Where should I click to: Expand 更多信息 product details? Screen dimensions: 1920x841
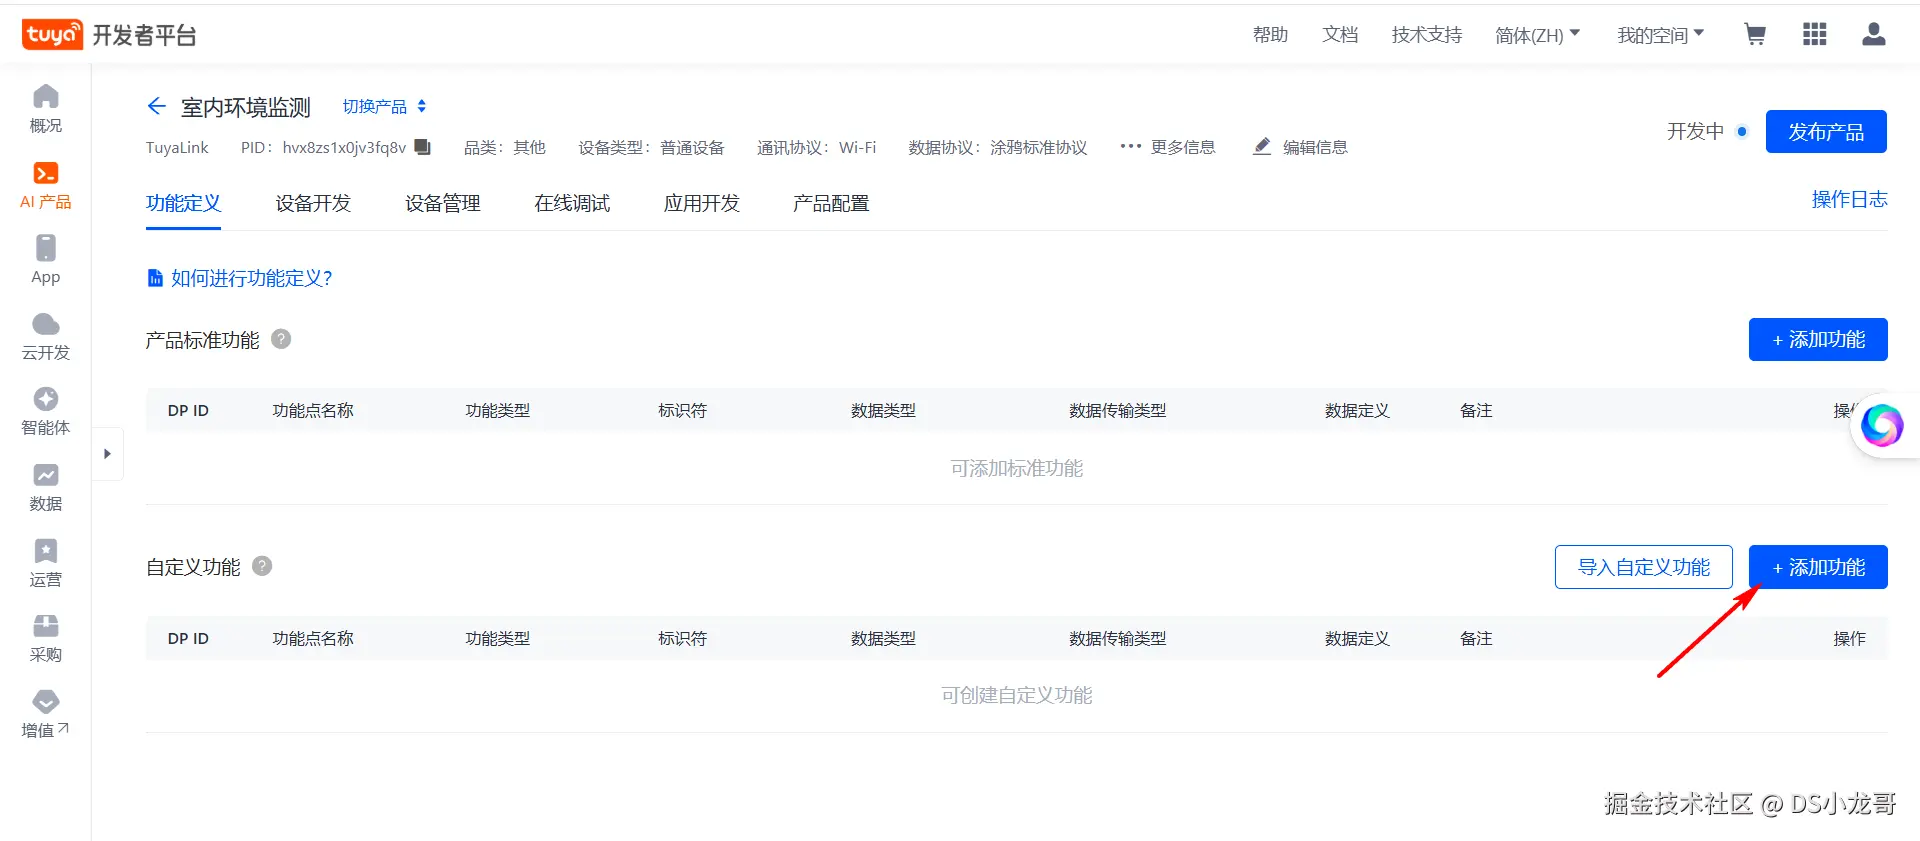[x=1168, y=147]
